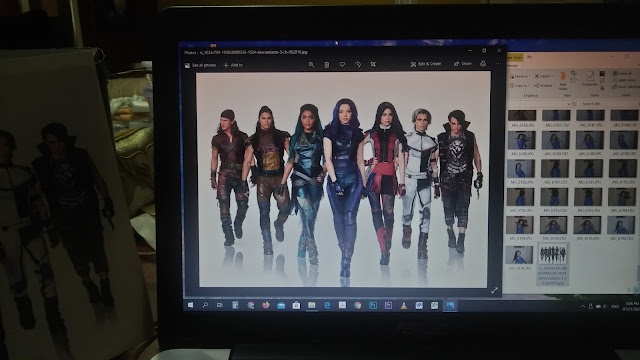Open the See more ellipsis menu
This screenshot has height=360, width=640.
coord(498,63)
